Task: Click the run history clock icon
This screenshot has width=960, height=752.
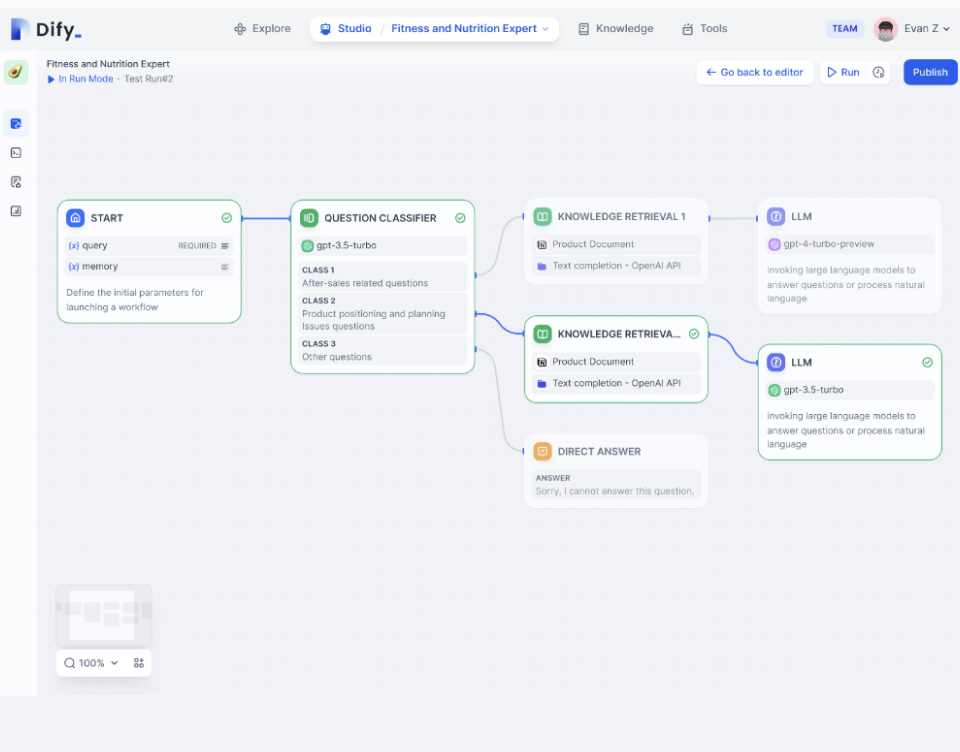Action: (879, 72)
